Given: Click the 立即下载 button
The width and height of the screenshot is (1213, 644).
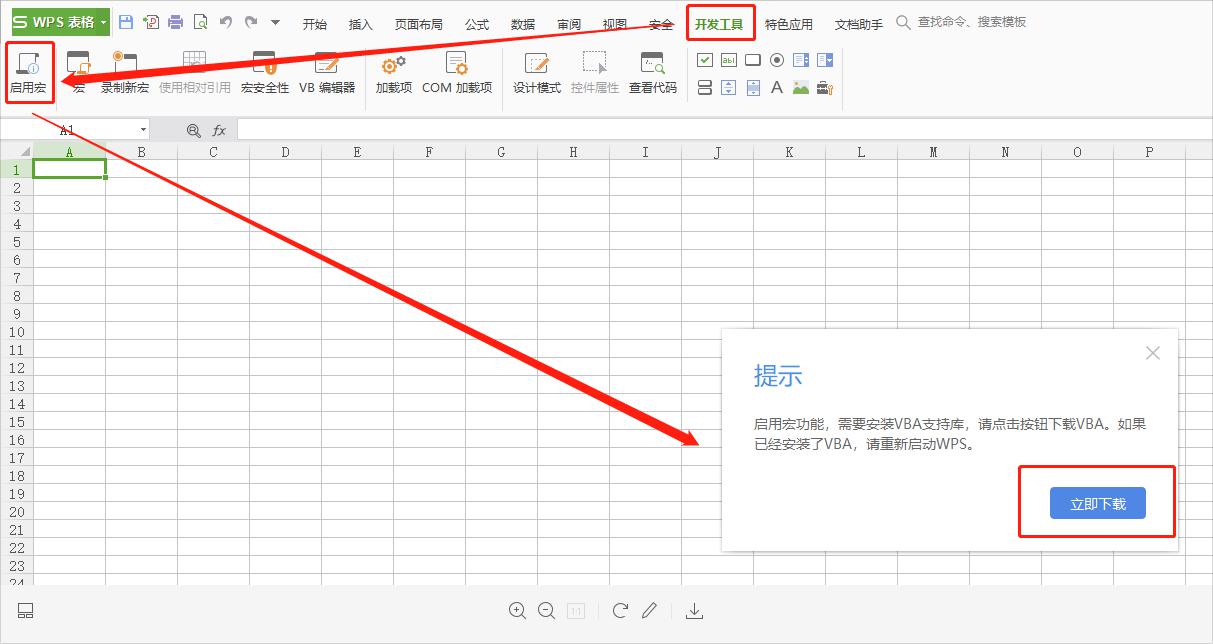Looking at the screenshot, I should coord(1097,504).
